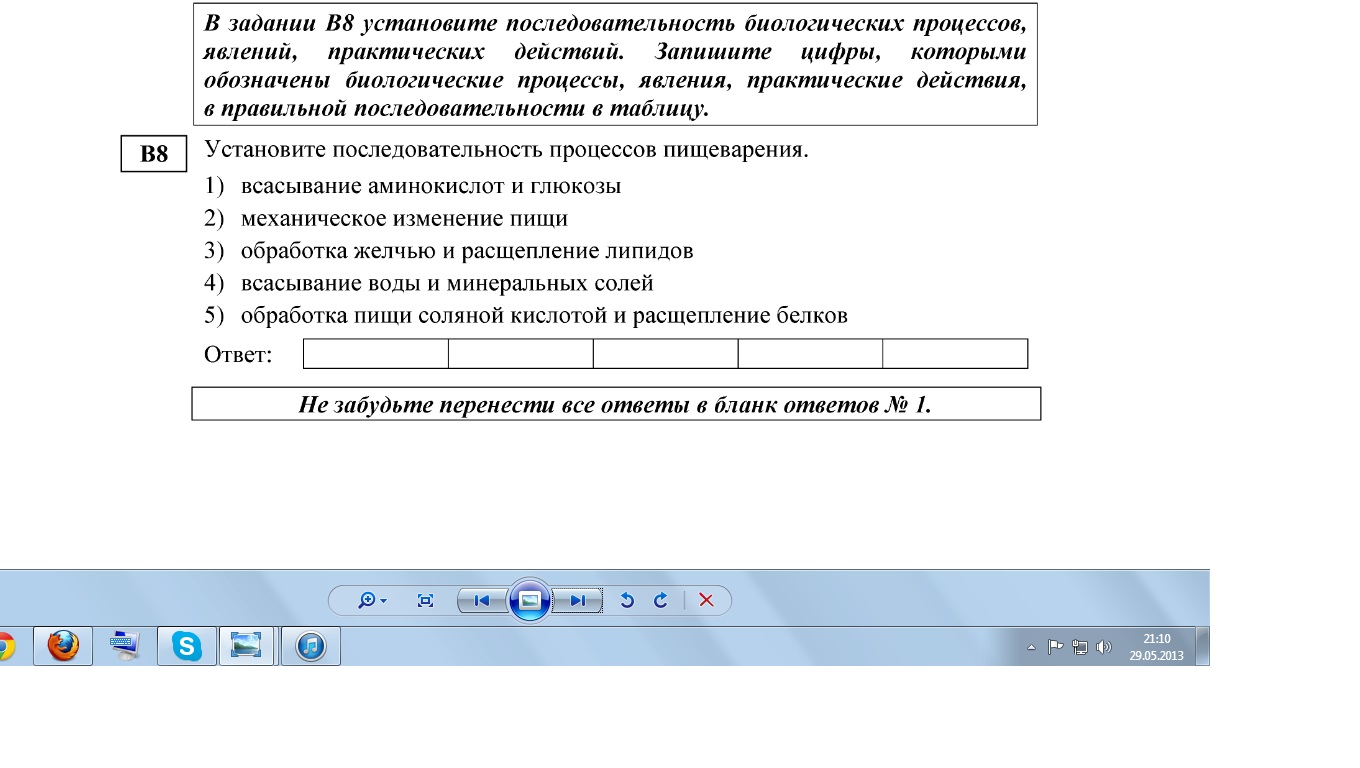Show hidden system tray icons
1360x768 pixels.
(x=1031, y=647)
